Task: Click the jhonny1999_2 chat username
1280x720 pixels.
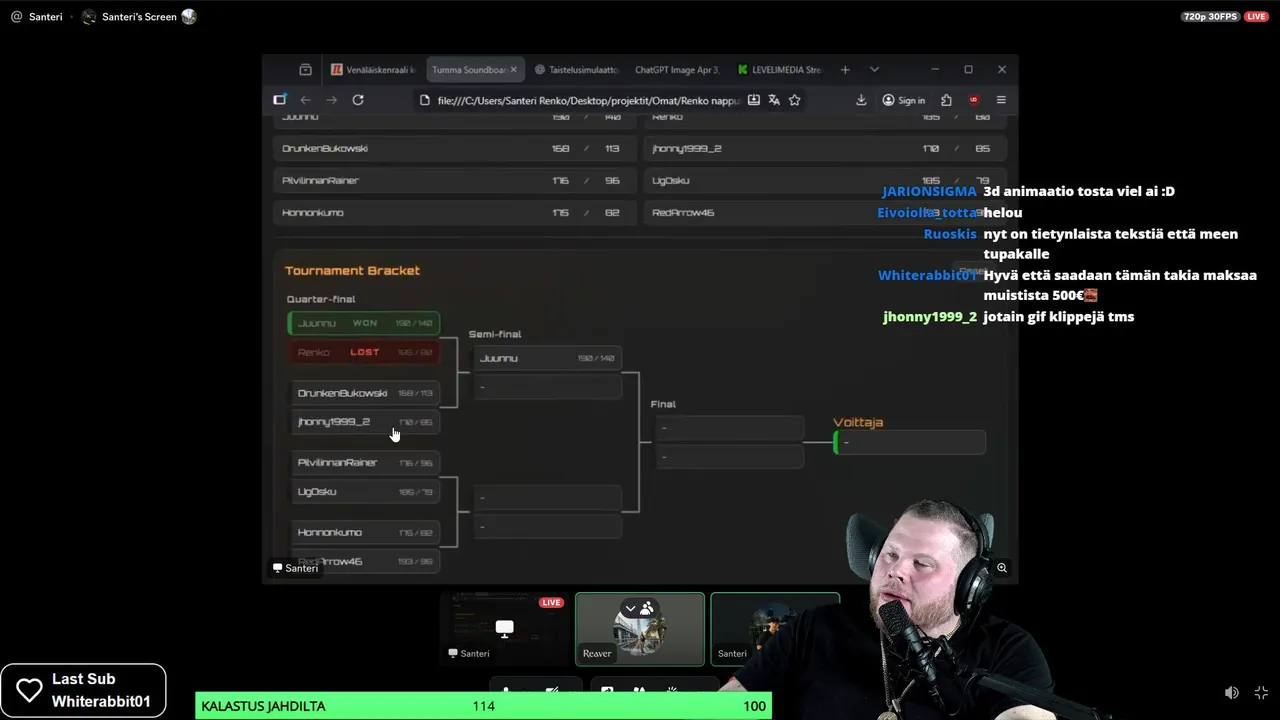Action: pos(930,317)
